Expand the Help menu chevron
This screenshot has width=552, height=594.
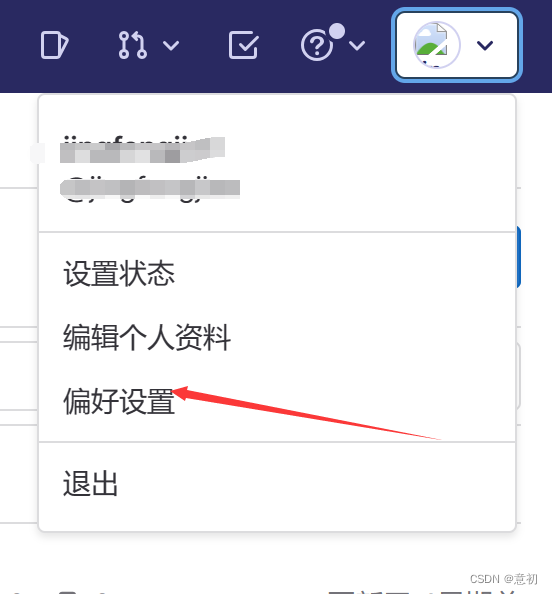click(x=357, y=45)
